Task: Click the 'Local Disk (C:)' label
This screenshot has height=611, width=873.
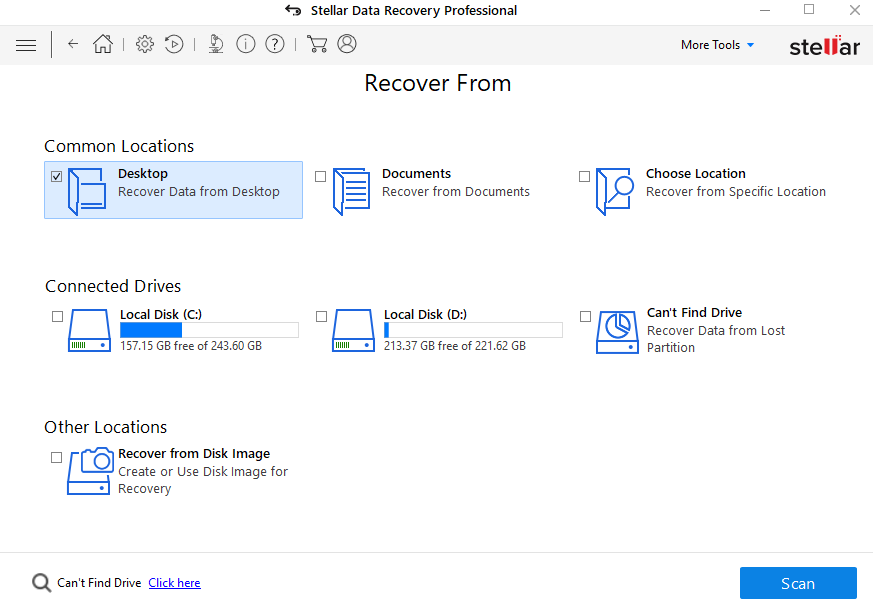Action: pyautogui.click(x=161, y=315)
